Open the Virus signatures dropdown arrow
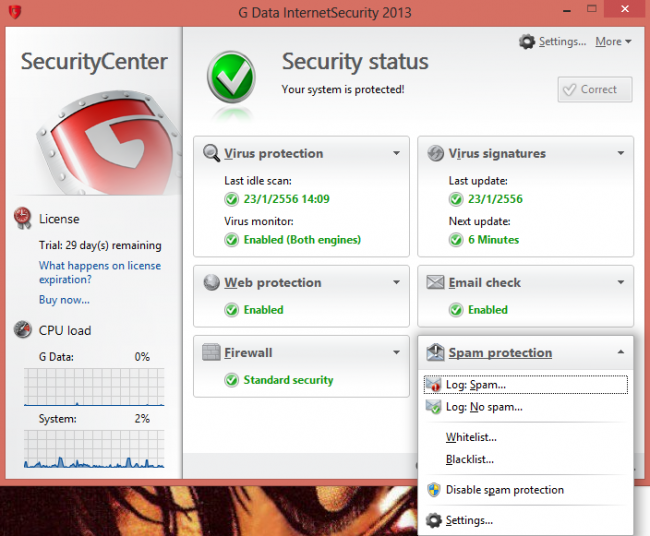This screenshot has height=536, width=650. 620,154
